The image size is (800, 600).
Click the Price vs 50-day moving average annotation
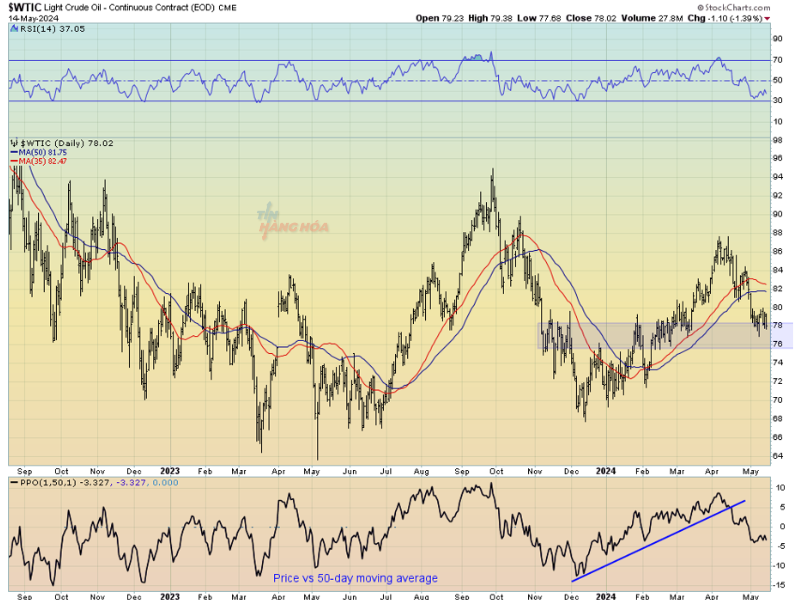355,578
